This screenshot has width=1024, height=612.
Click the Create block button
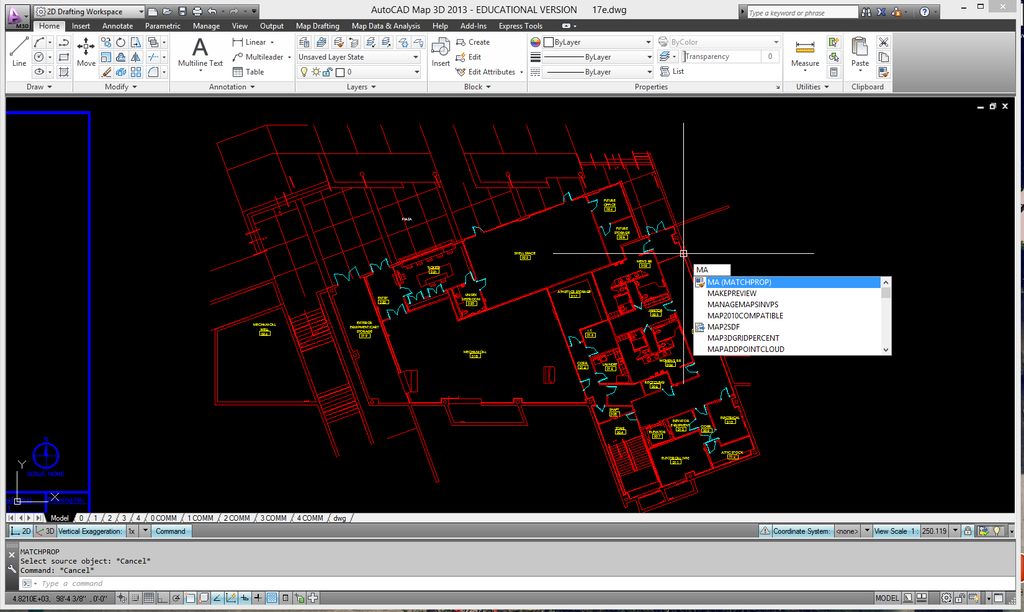pyautogui.click(x=473, y=42)
